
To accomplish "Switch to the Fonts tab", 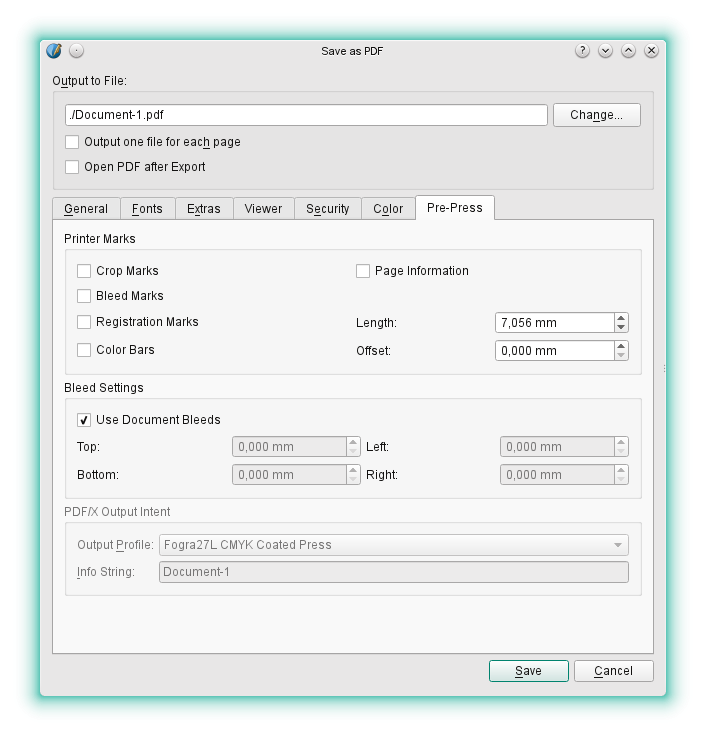I will point(147,209).
